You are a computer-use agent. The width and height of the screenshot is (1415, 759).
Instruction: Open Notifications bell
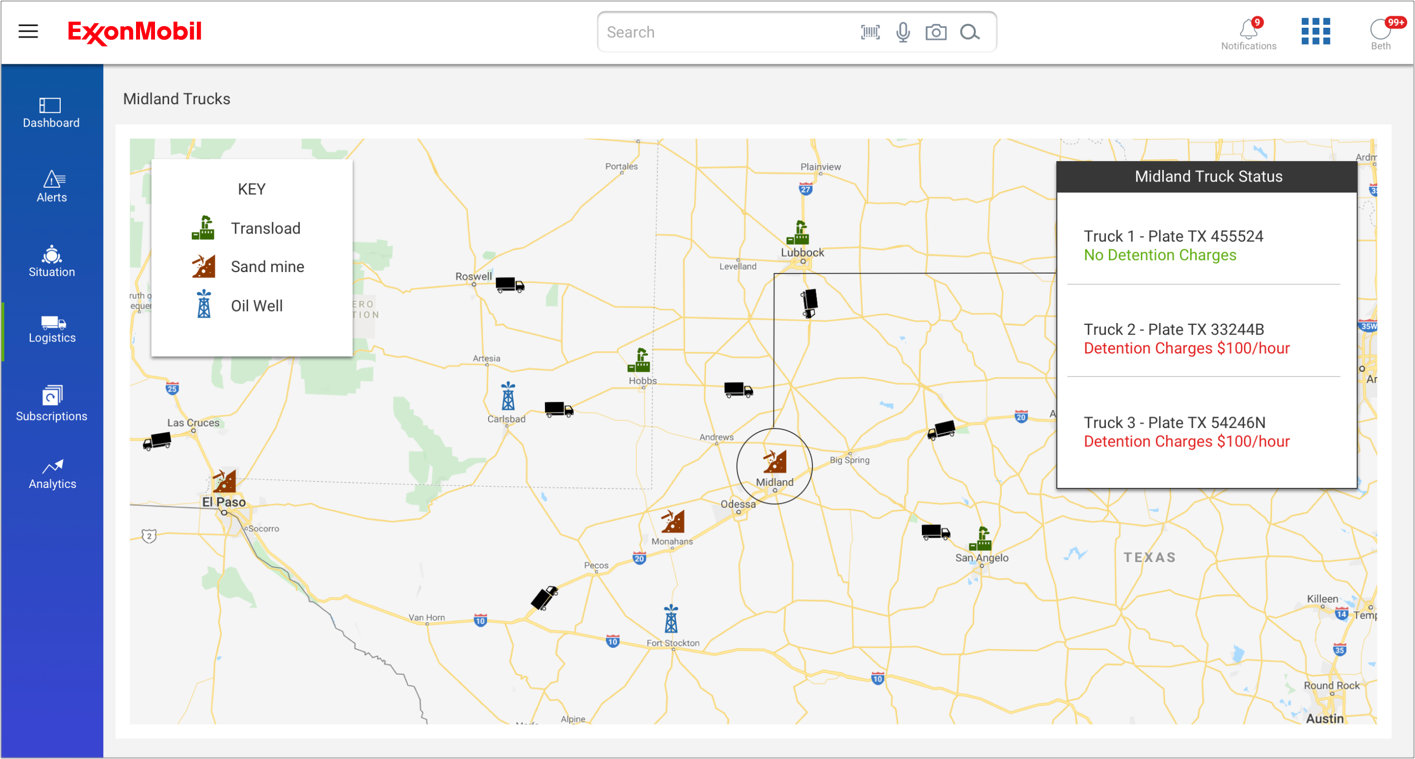tap(1249, 29)
